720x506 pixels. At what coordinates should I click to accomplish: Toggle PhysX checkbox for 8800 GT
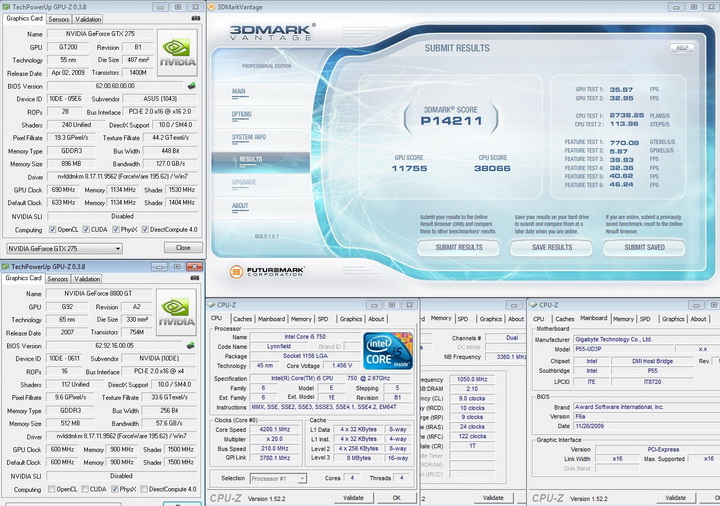(x=115, y=489)
